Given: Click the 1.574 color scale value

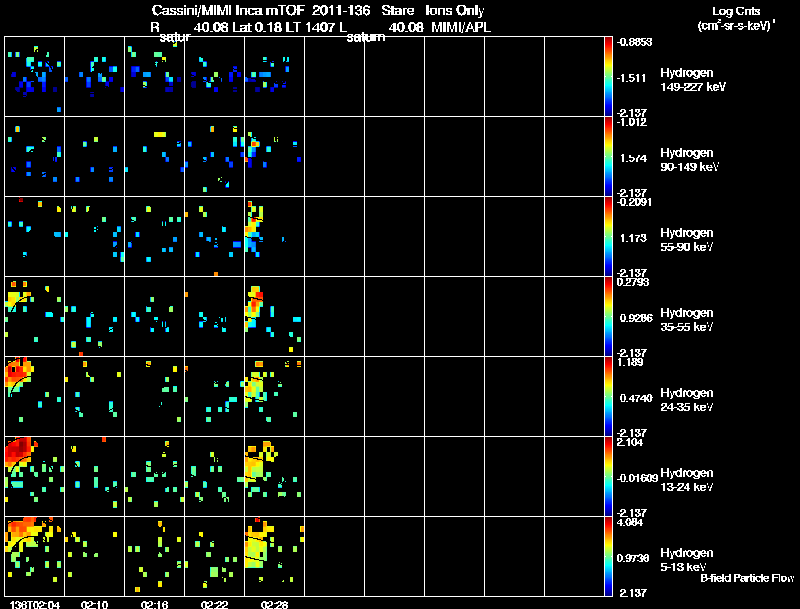Looking at the screenshot, I should pyautogui.click(x=633, y=158).
